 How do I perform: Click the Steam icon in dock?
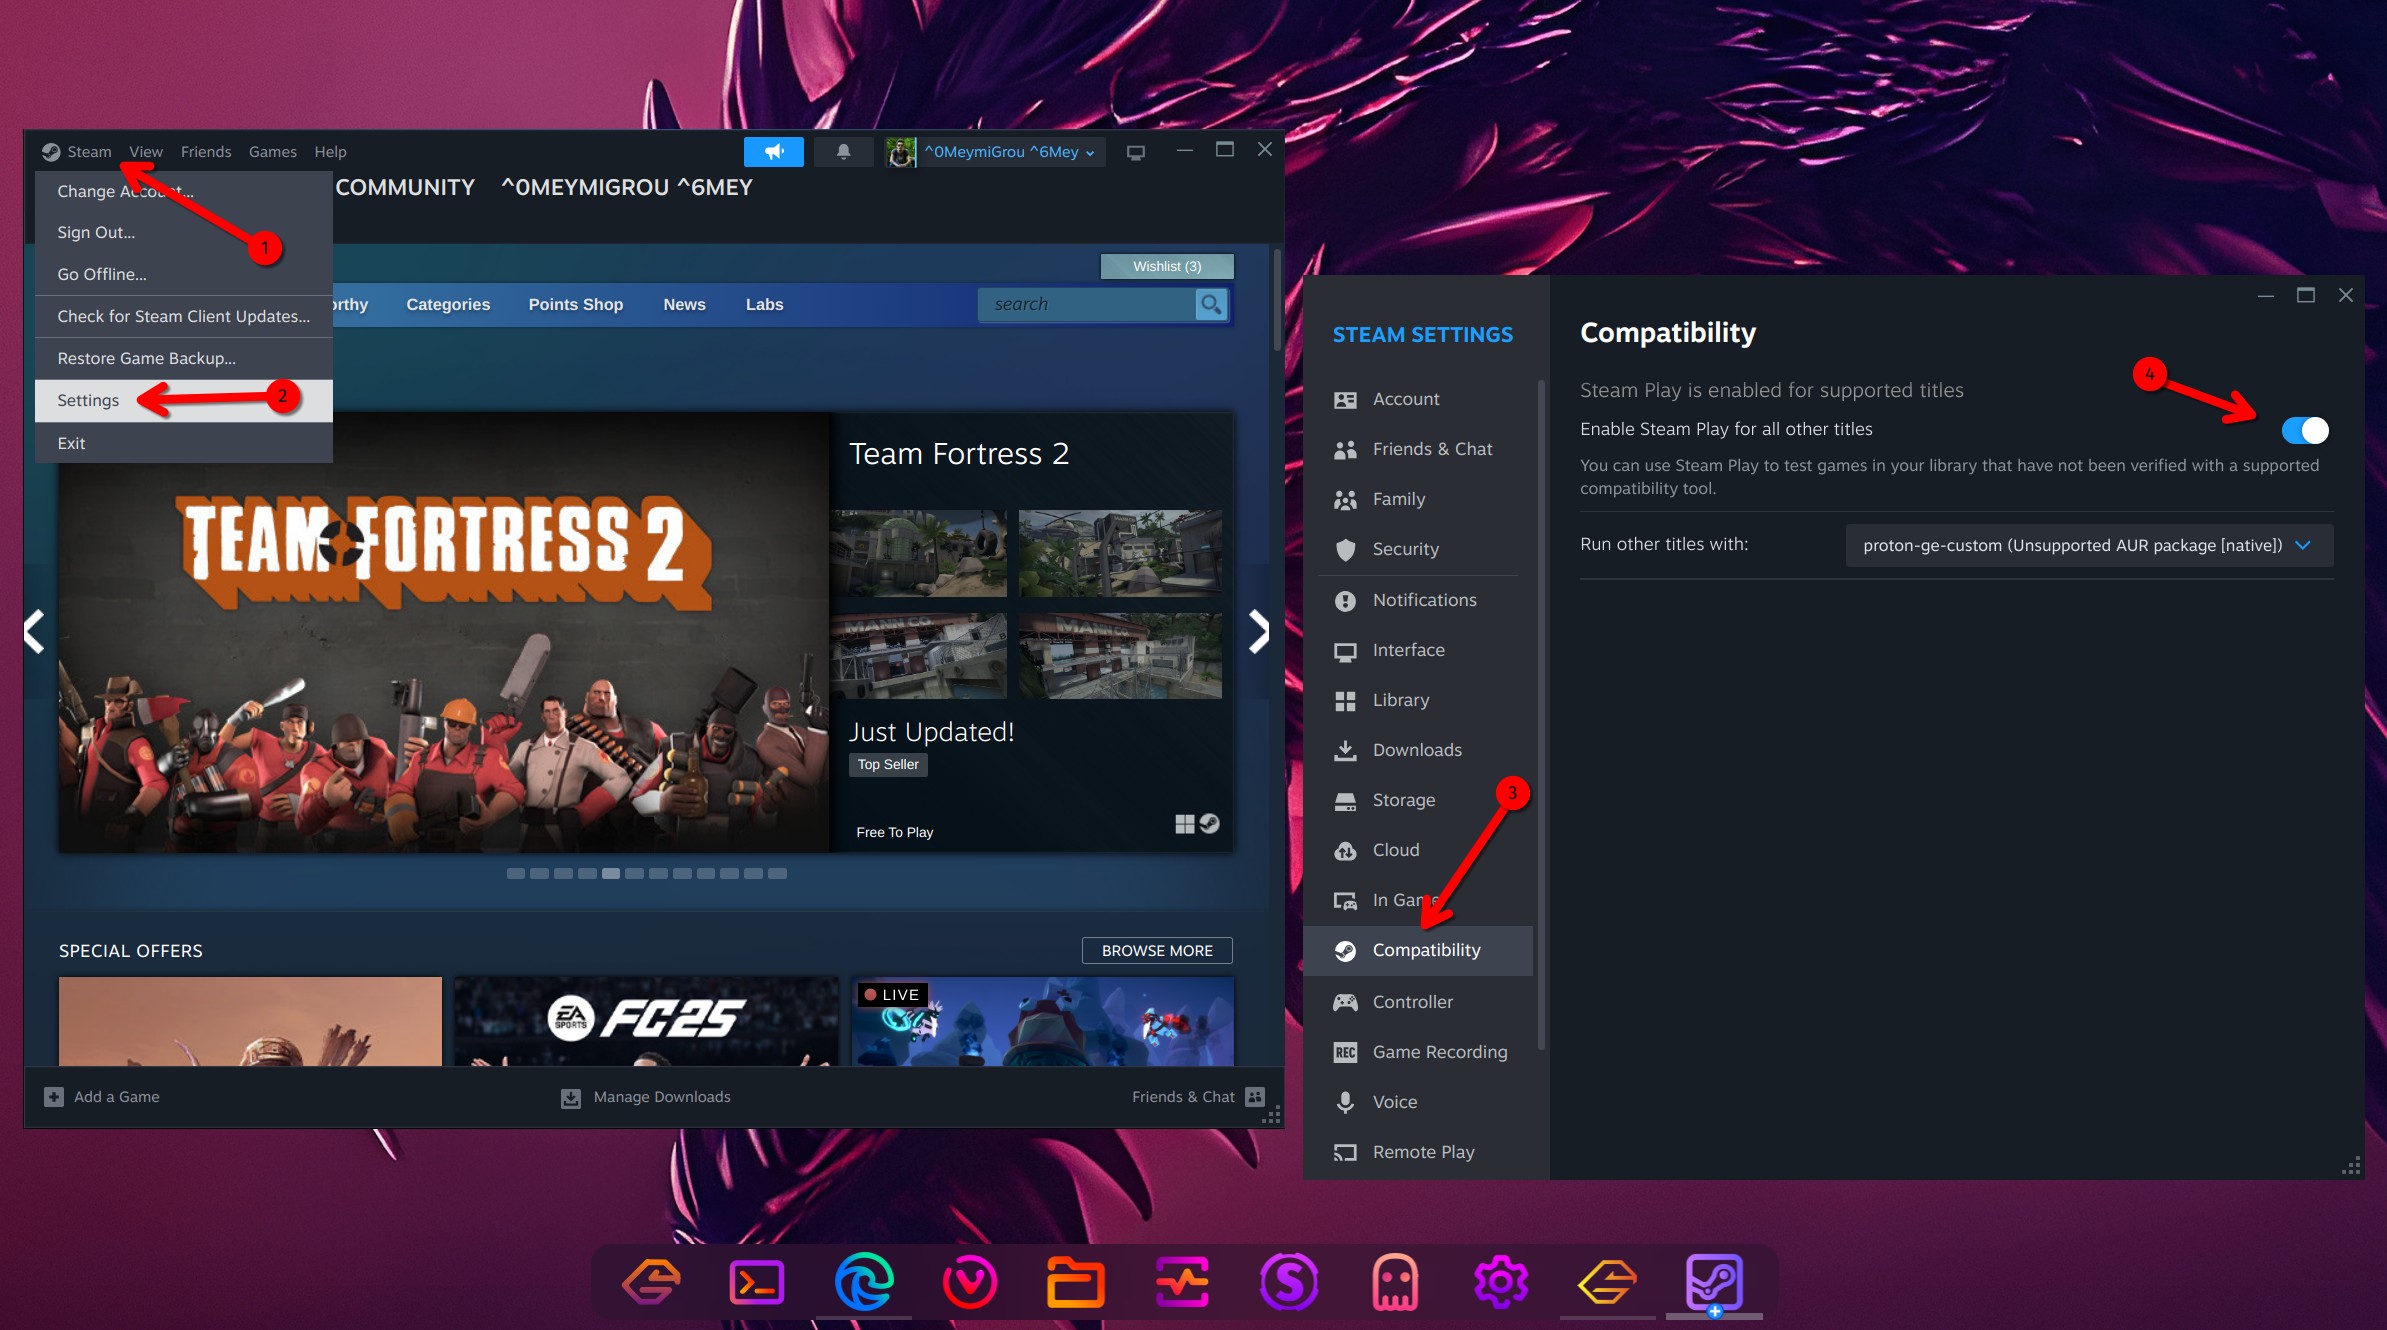pyautogui.click(x=1714, y=1281)
